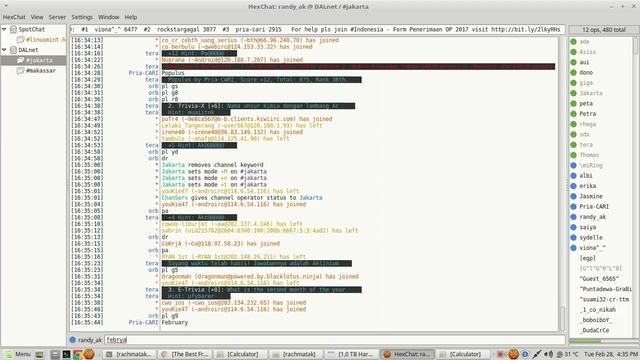Open the Help menu
Viewport: 640px width, 360px height.
click(x=131, y=17)
